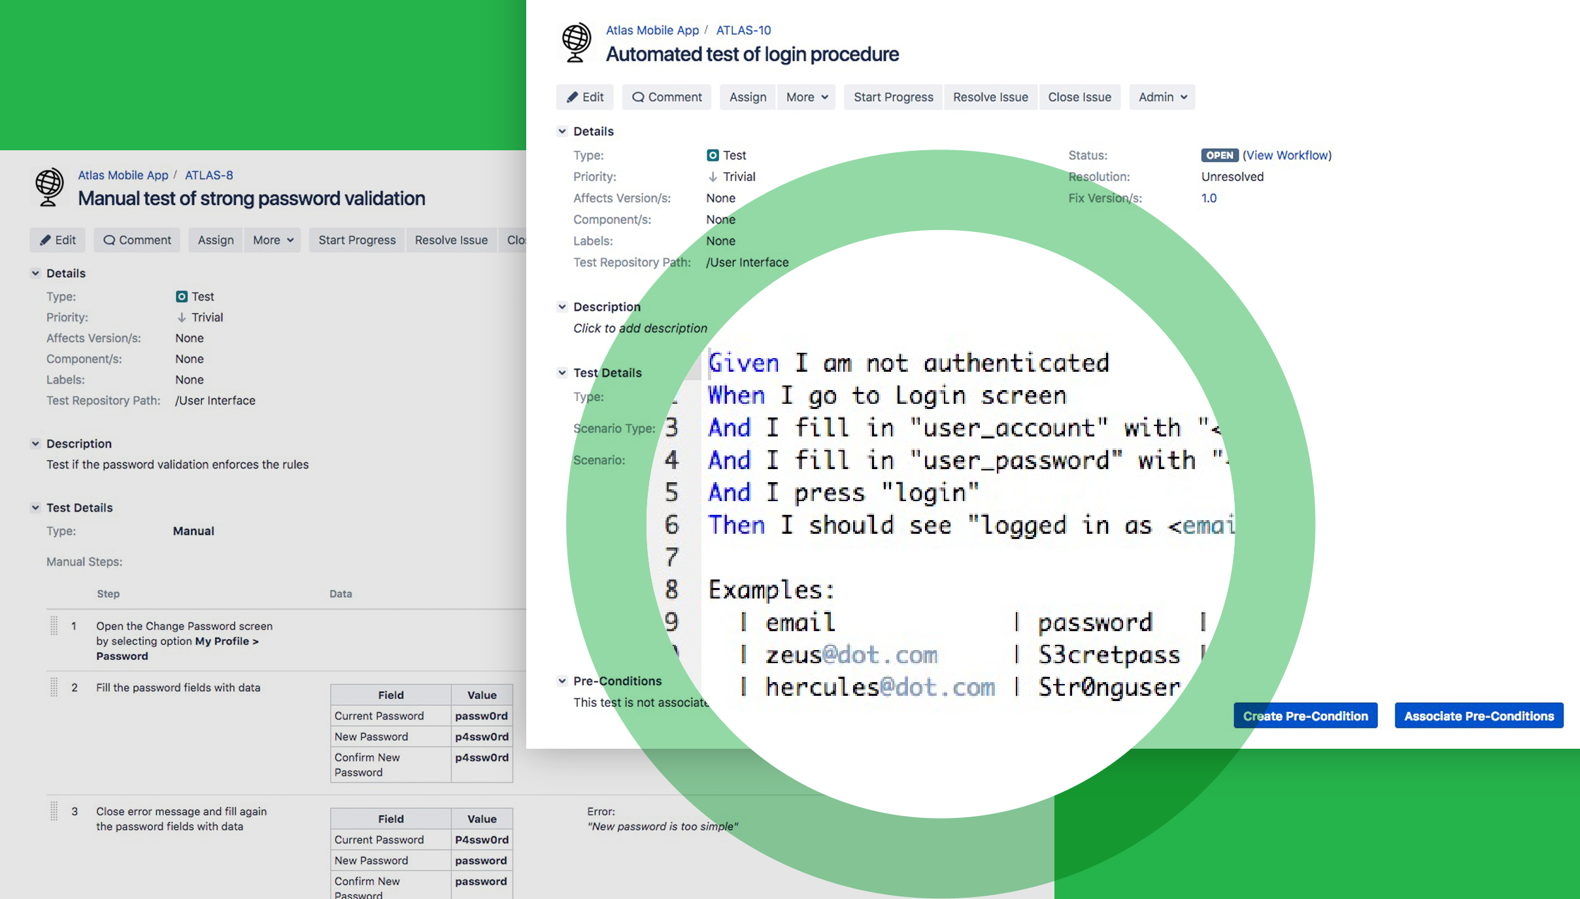Screen dimensions: 1580x899
Task: Click the globe project icon of ATLAS-10
Action: 576,43
